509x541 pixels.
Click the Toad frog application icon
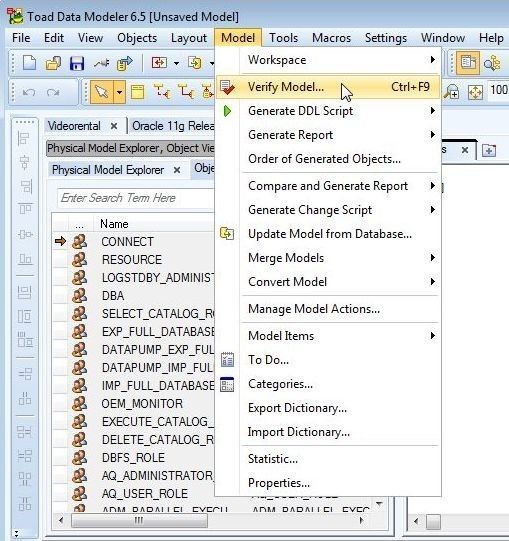click(15, 17)
